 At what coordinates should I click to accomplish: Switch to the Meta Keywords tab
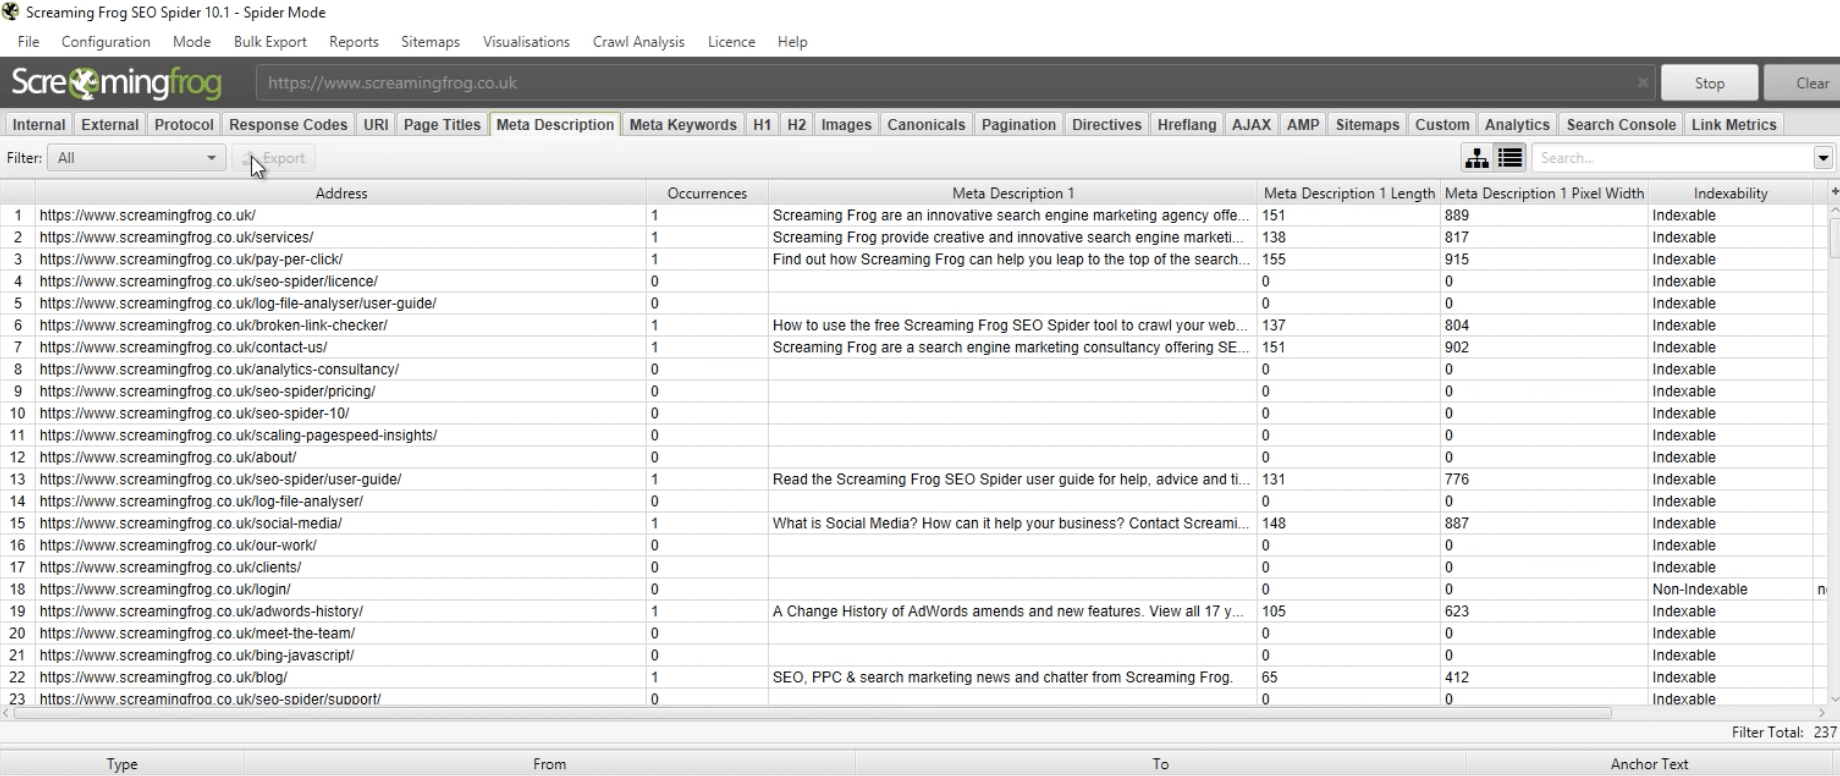click(683, 124)
